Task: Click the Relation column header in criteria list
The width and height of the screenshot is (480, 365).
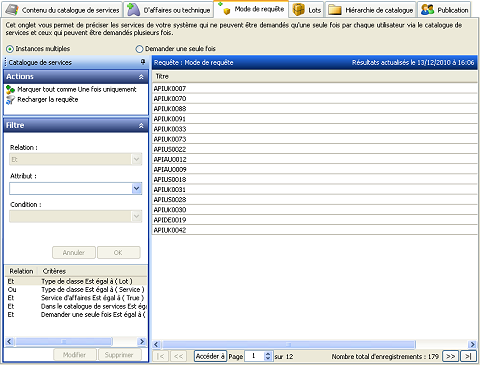Action: pos(21,271)
